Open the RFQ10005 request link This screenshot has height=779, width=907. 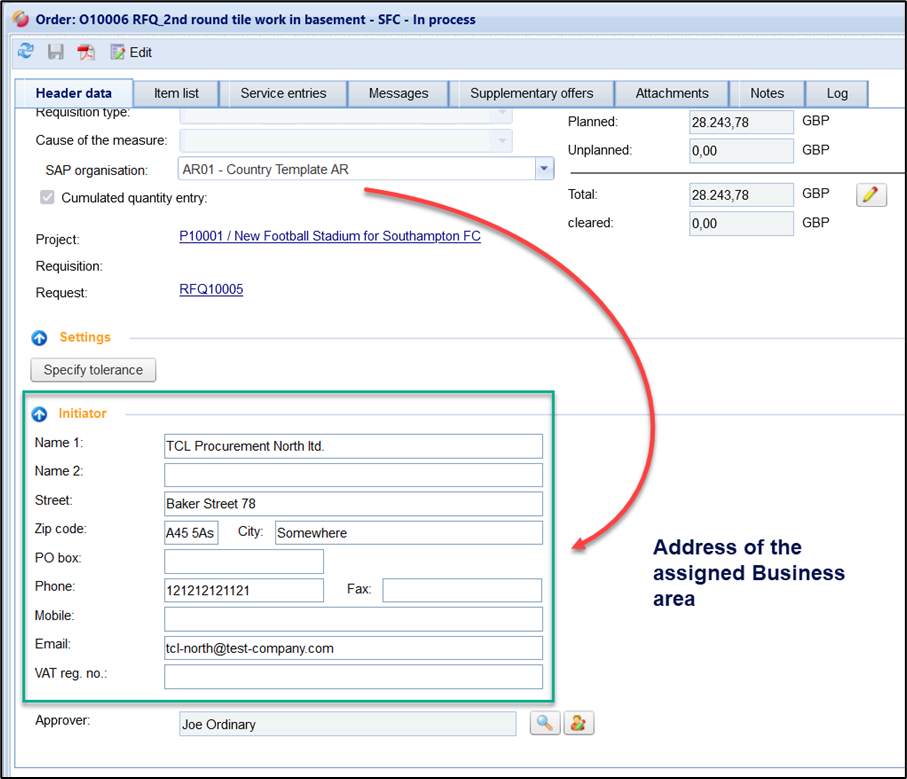pos(211,290)
